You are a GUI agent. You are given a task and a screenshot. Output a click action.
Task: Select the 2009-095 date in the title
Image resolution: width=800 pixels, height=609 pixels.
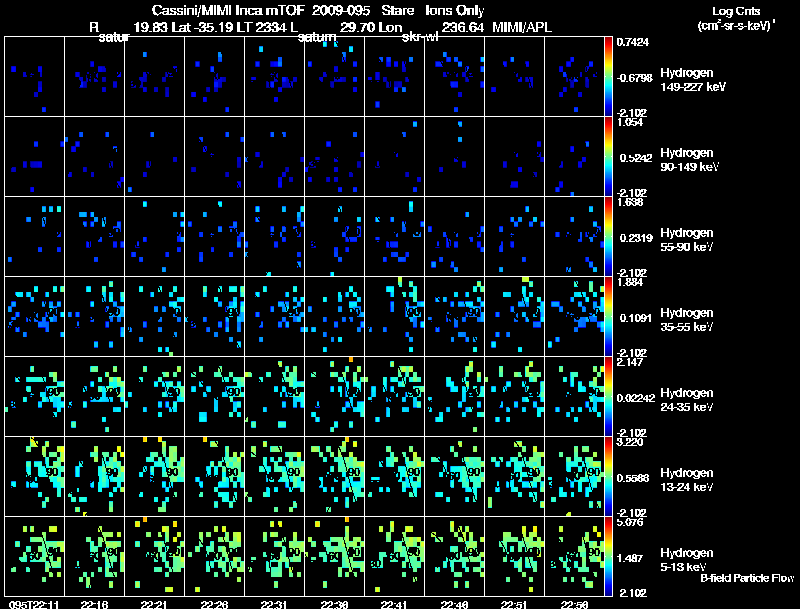(x=341, y=10)
